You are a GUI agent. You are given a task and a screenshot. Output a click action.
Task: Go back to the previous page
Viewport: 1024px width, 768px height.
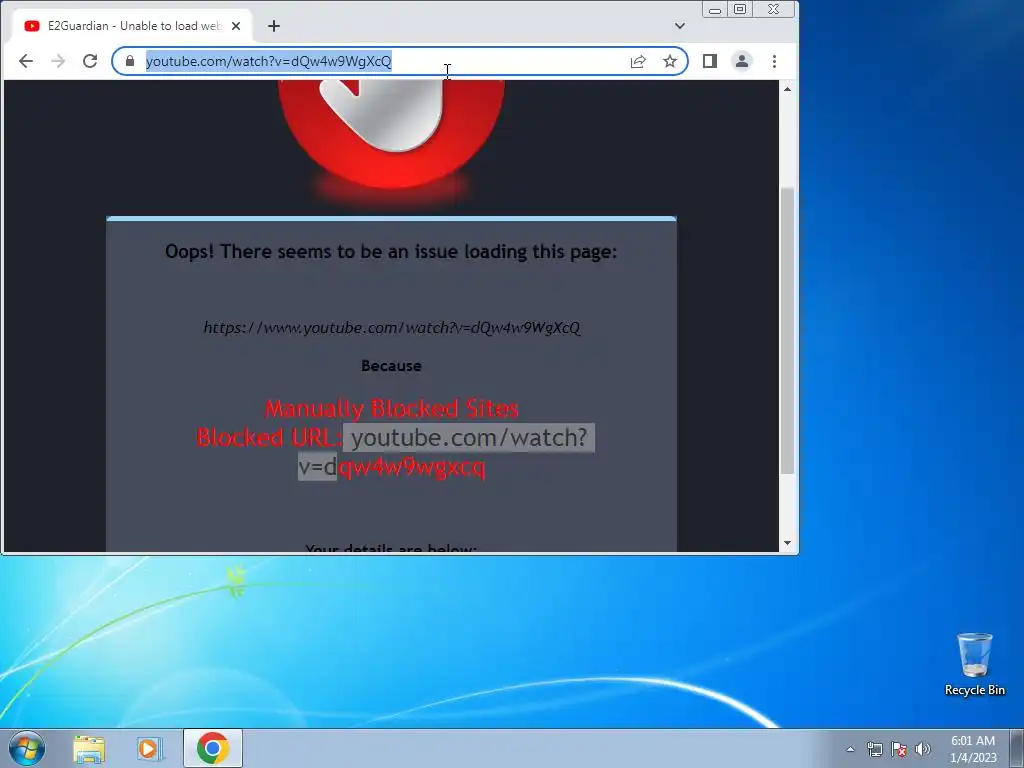[26, 61]
